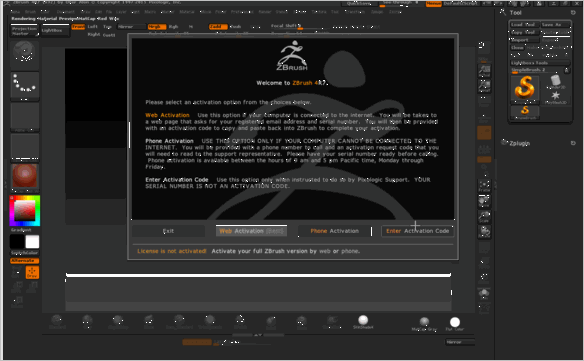Image resolution: width=584 pixels, height=361 pixels.
Task: Choose the PolyMesh3D star icon
Action: click(x=555, y=97)
